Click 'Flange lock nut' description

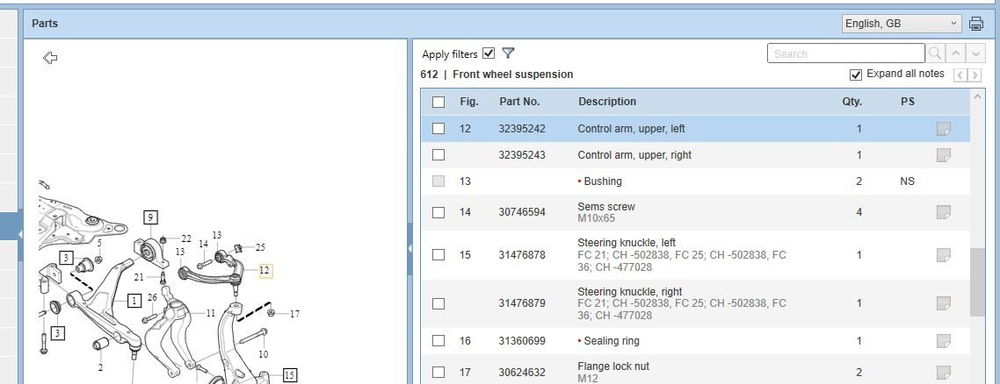point(613,367)
